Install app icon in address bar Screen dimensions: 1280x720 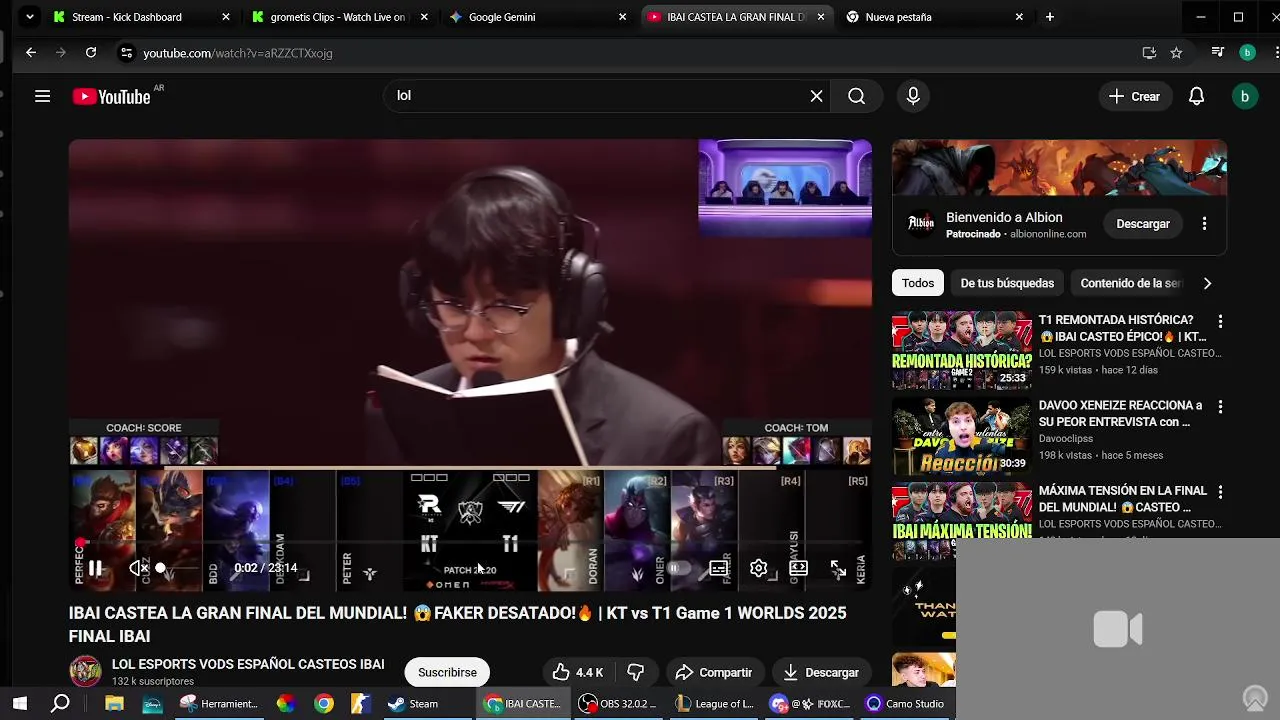[x=1149, y=53]
